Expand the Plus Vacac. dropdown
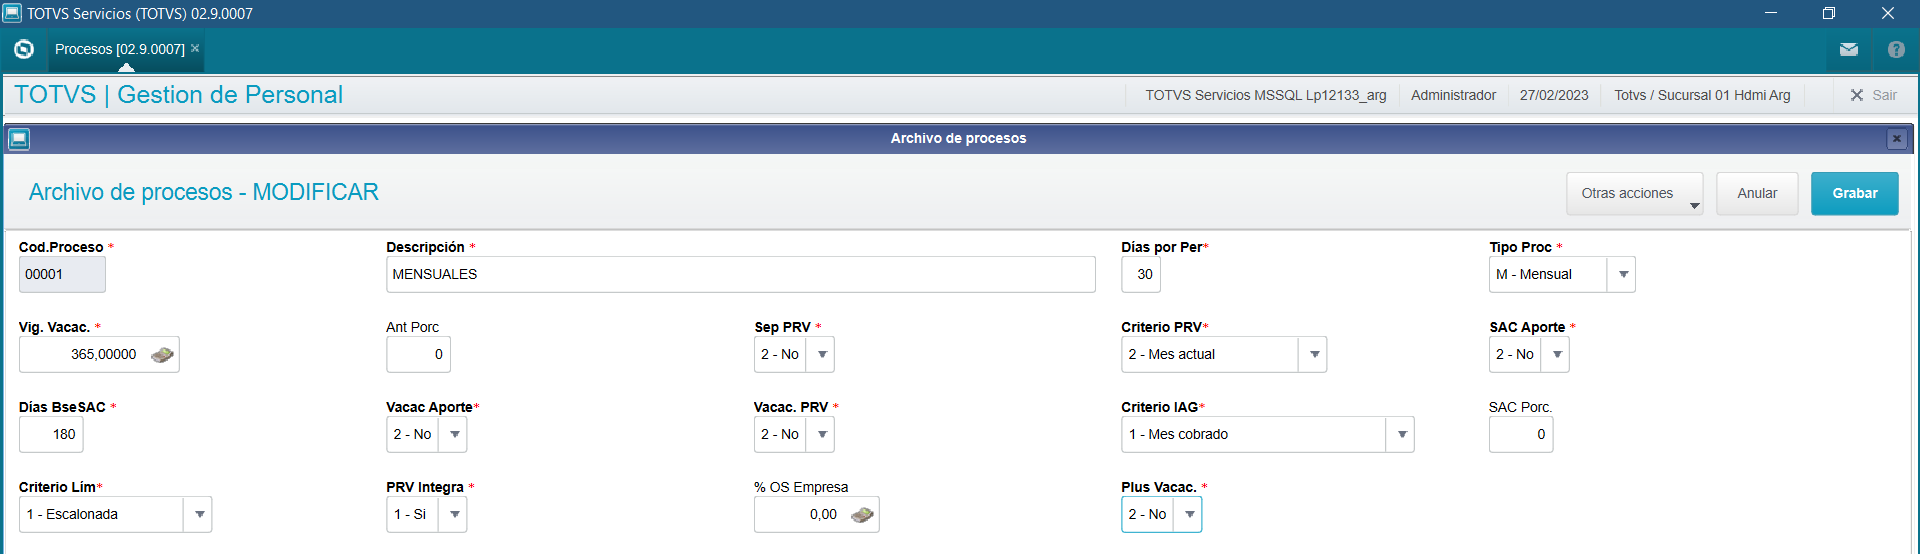This screenshot has width=1920, height=554. click(1189, 514)
